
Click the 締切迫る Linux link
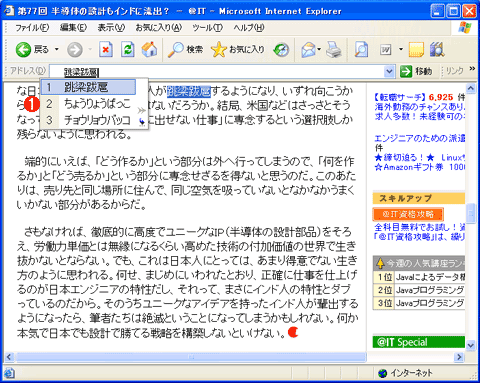[419, 157]
